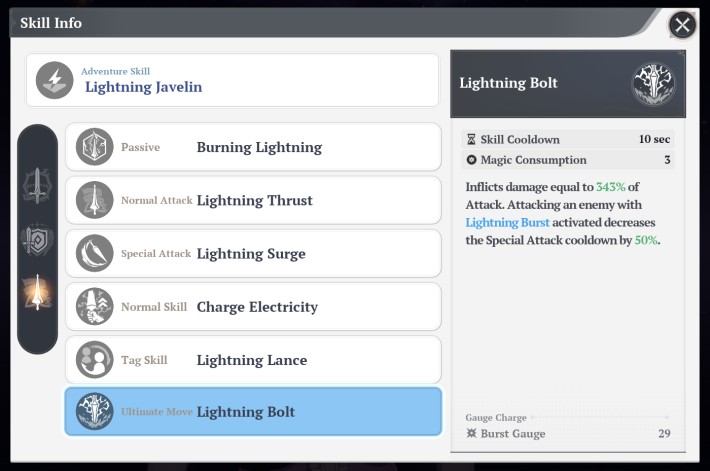Click the Burst Gauge star icon
710x471 pixels.
[471, 433]
